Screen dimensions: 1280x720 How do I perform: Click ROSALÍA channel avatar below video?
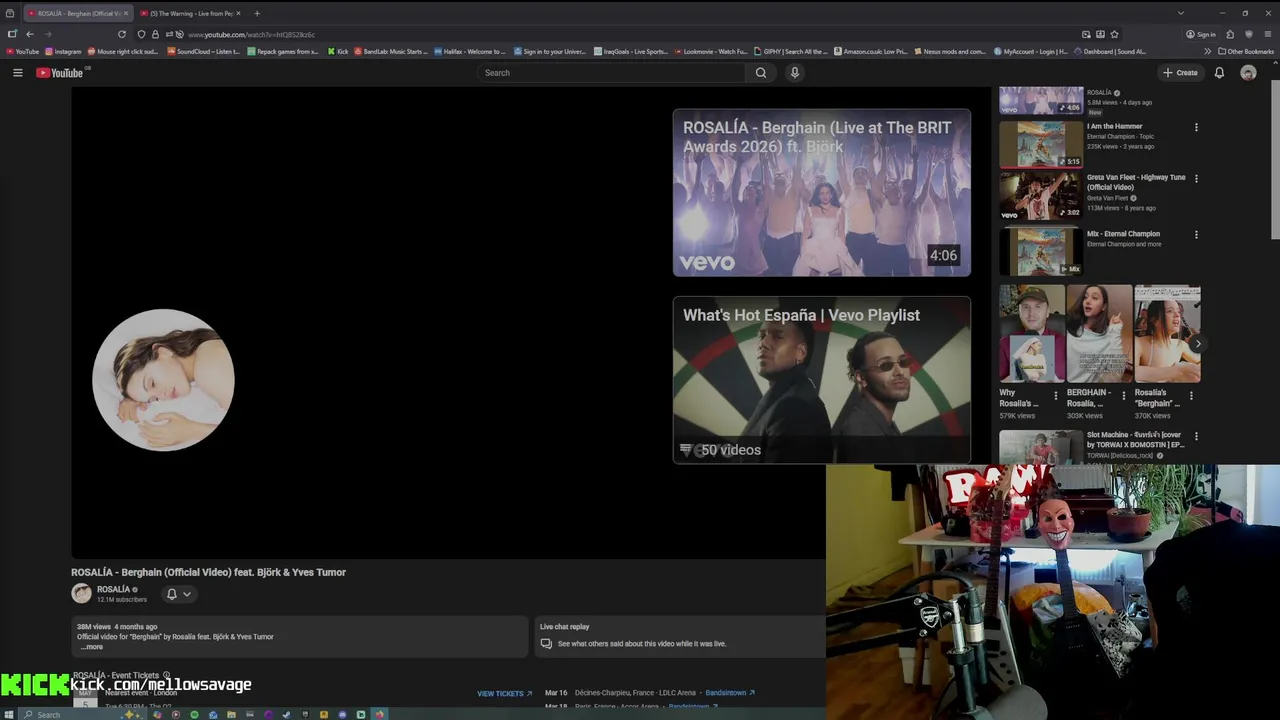(x=81, y=593)
